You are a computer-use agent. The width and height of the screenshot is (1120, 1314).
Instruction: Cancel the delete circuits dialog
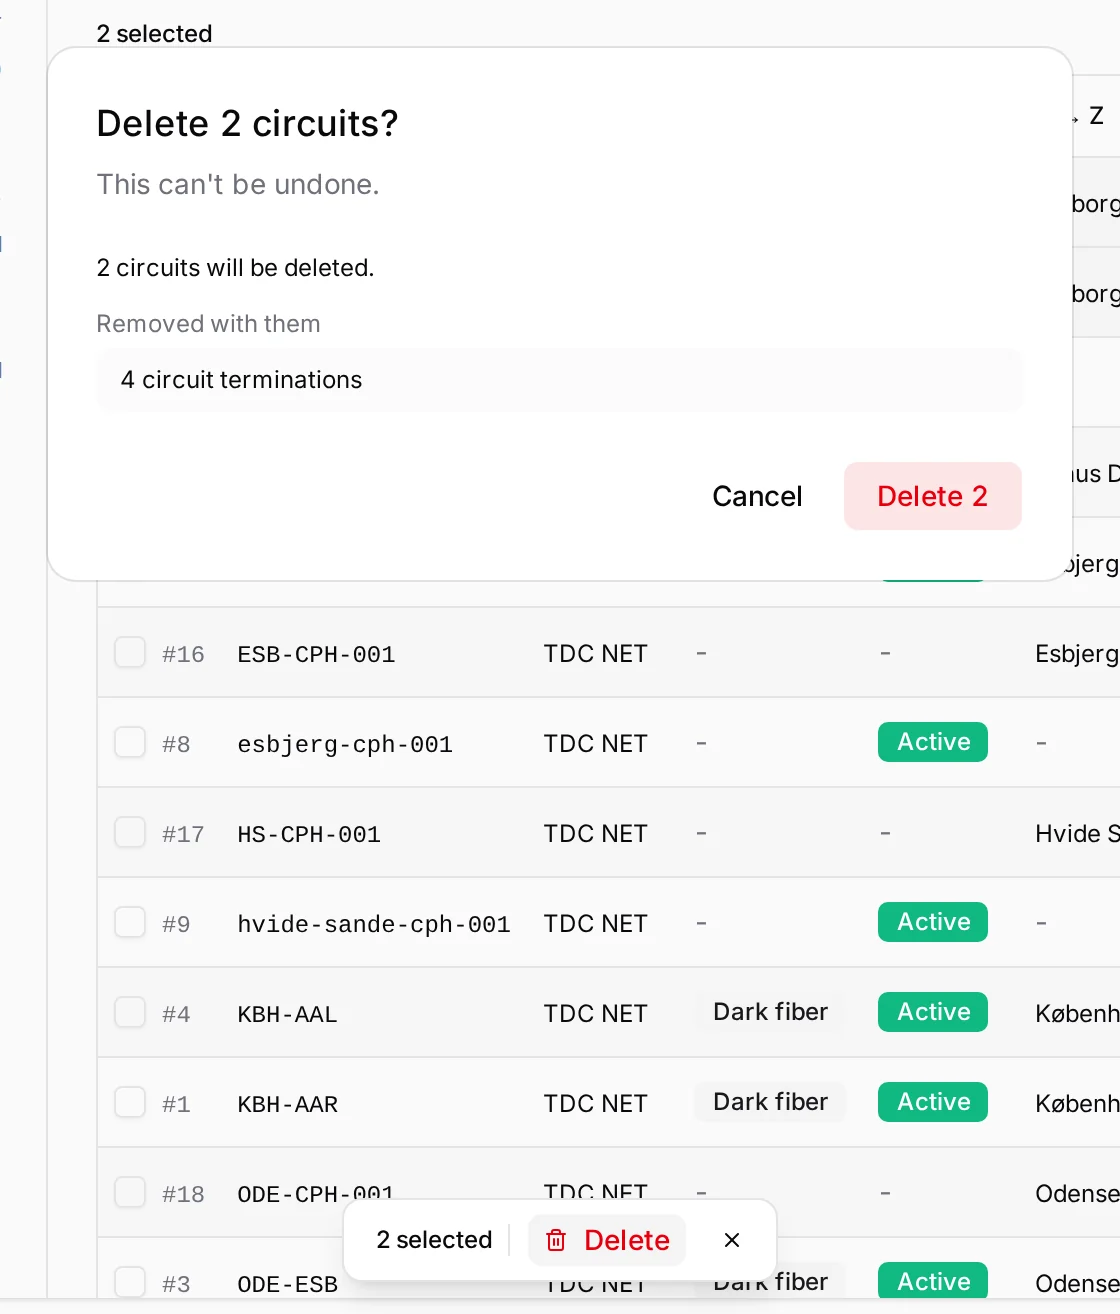click(x=757, y=496)
